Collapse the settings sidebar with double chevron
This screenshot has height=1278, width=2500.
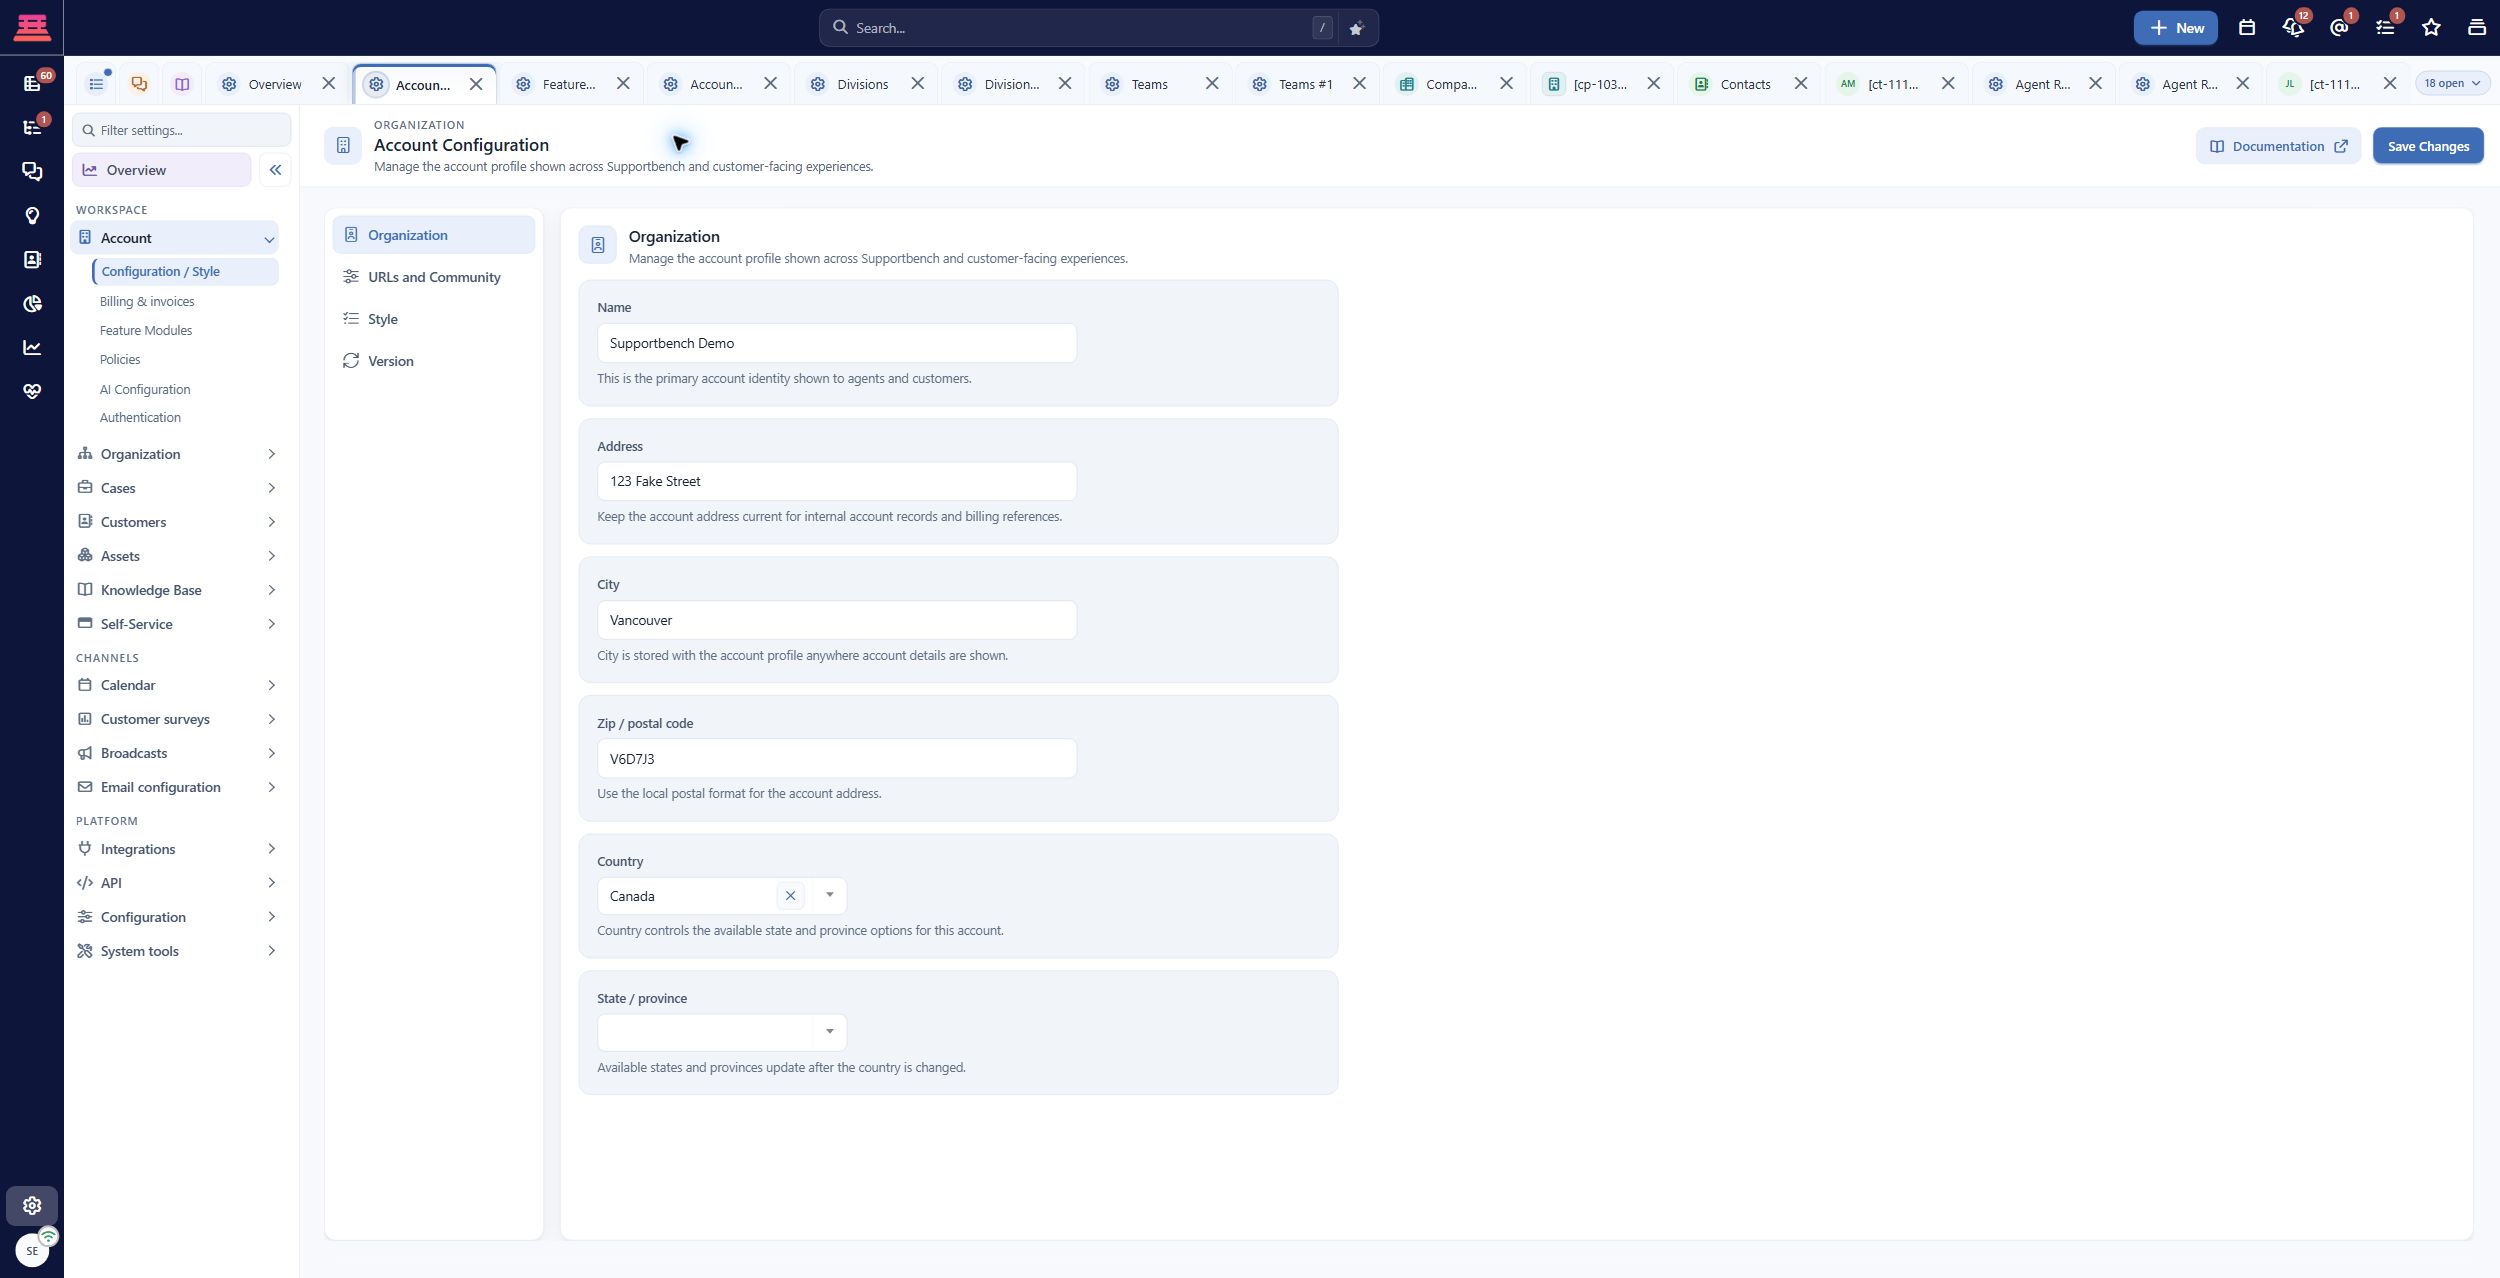[x=275, y=170]
